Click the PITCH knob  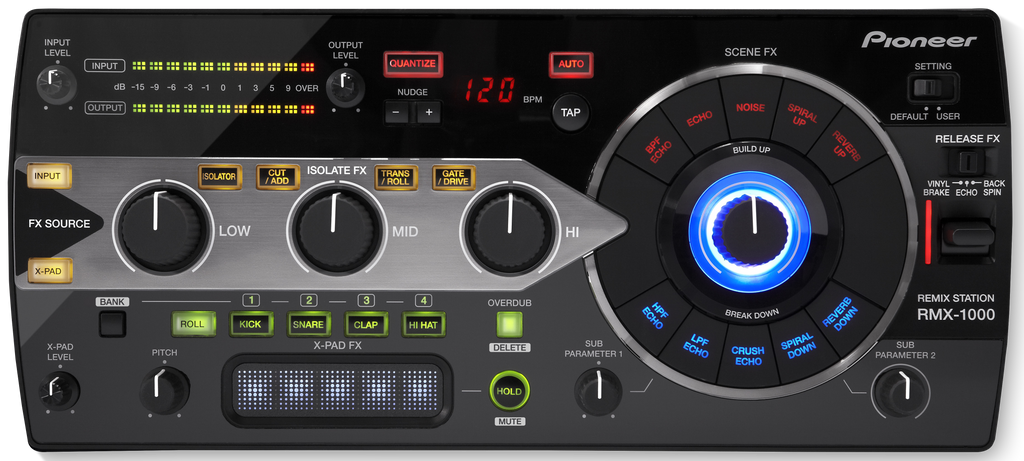pos(164,390)
